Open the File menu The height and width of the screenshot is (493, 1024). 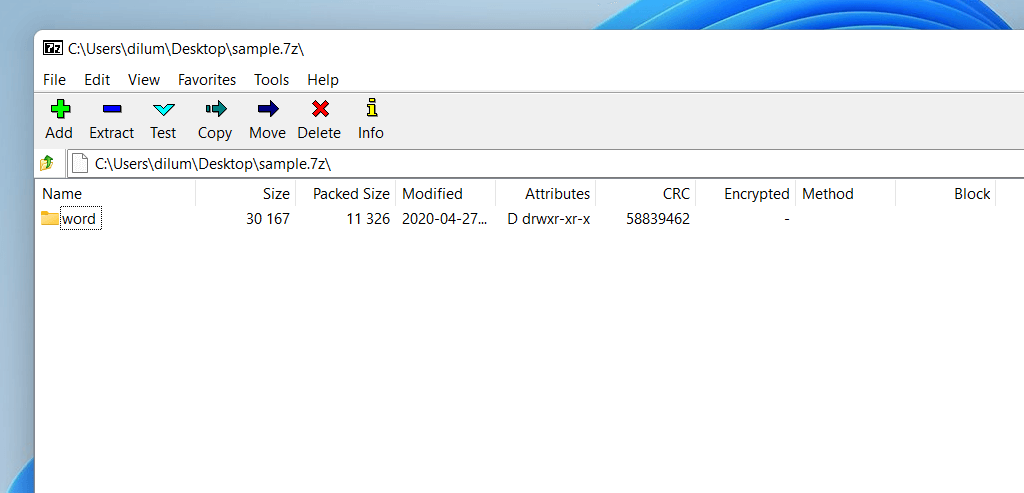tap(54, 80)
